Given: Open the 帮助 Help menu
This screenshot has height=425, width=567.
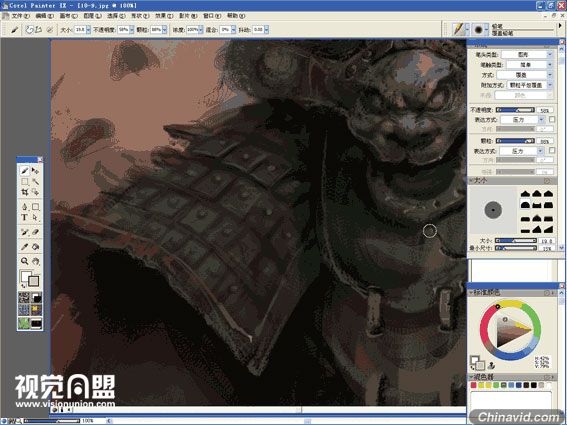Looking at the screenshot, I should point(236,16).
